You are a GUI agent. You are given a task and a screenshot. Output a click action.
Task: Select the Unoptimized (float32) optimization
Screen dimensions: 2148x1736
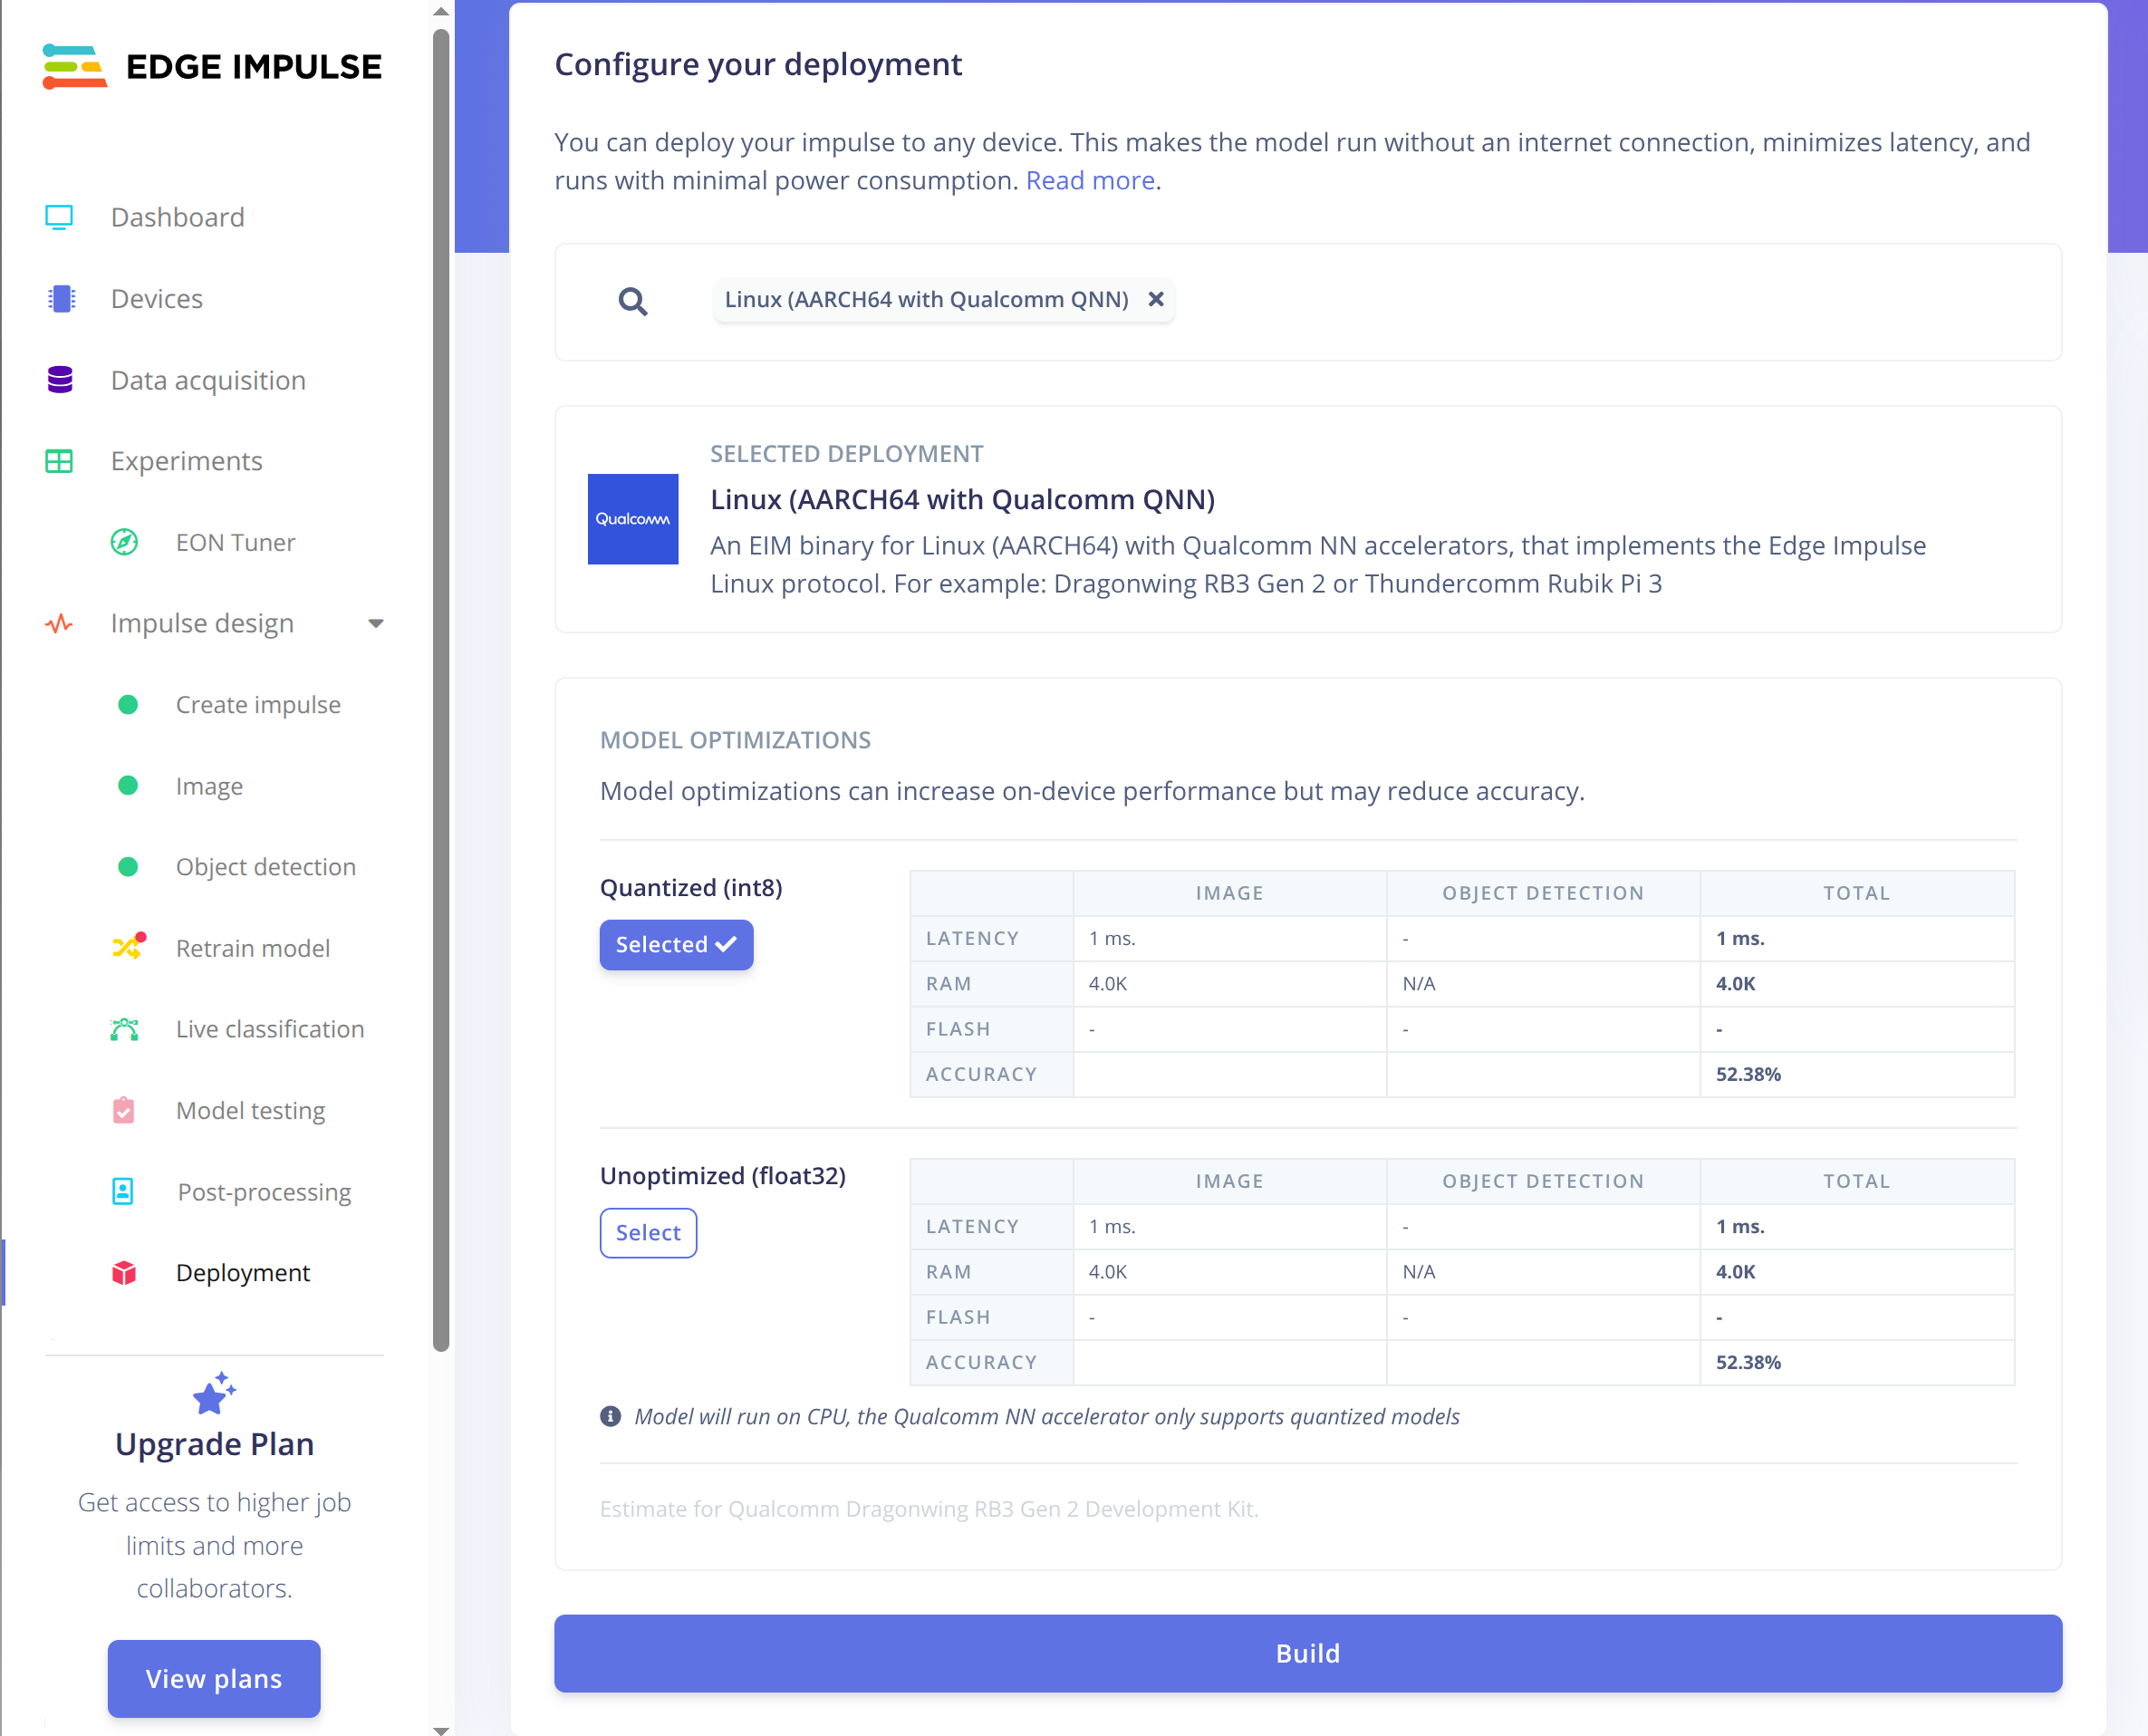pyautogui.click(x=648, y=1233)
